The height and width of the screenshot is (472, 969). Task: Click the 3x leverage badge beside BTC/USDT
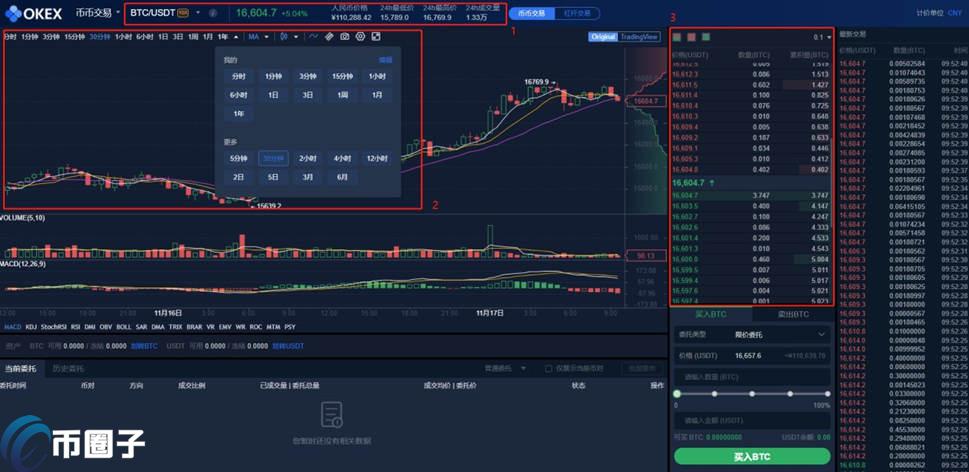[183, 12]
